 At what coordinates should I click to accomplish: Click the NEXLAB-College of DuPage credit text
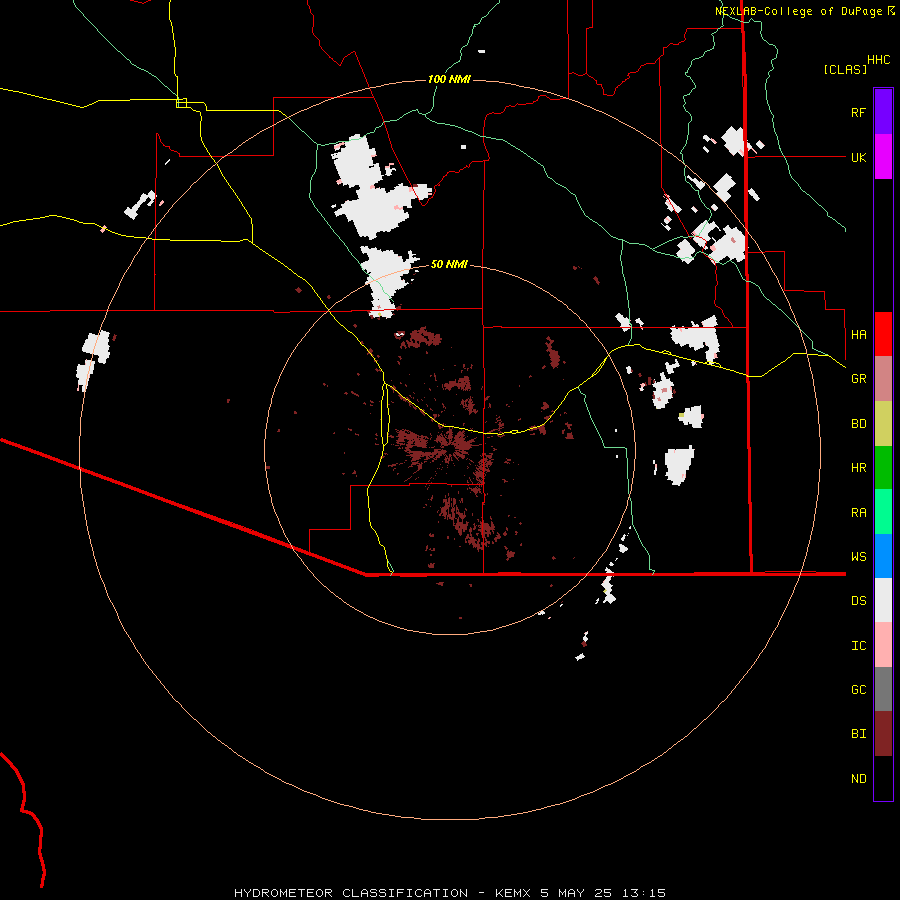click(804, 11)
